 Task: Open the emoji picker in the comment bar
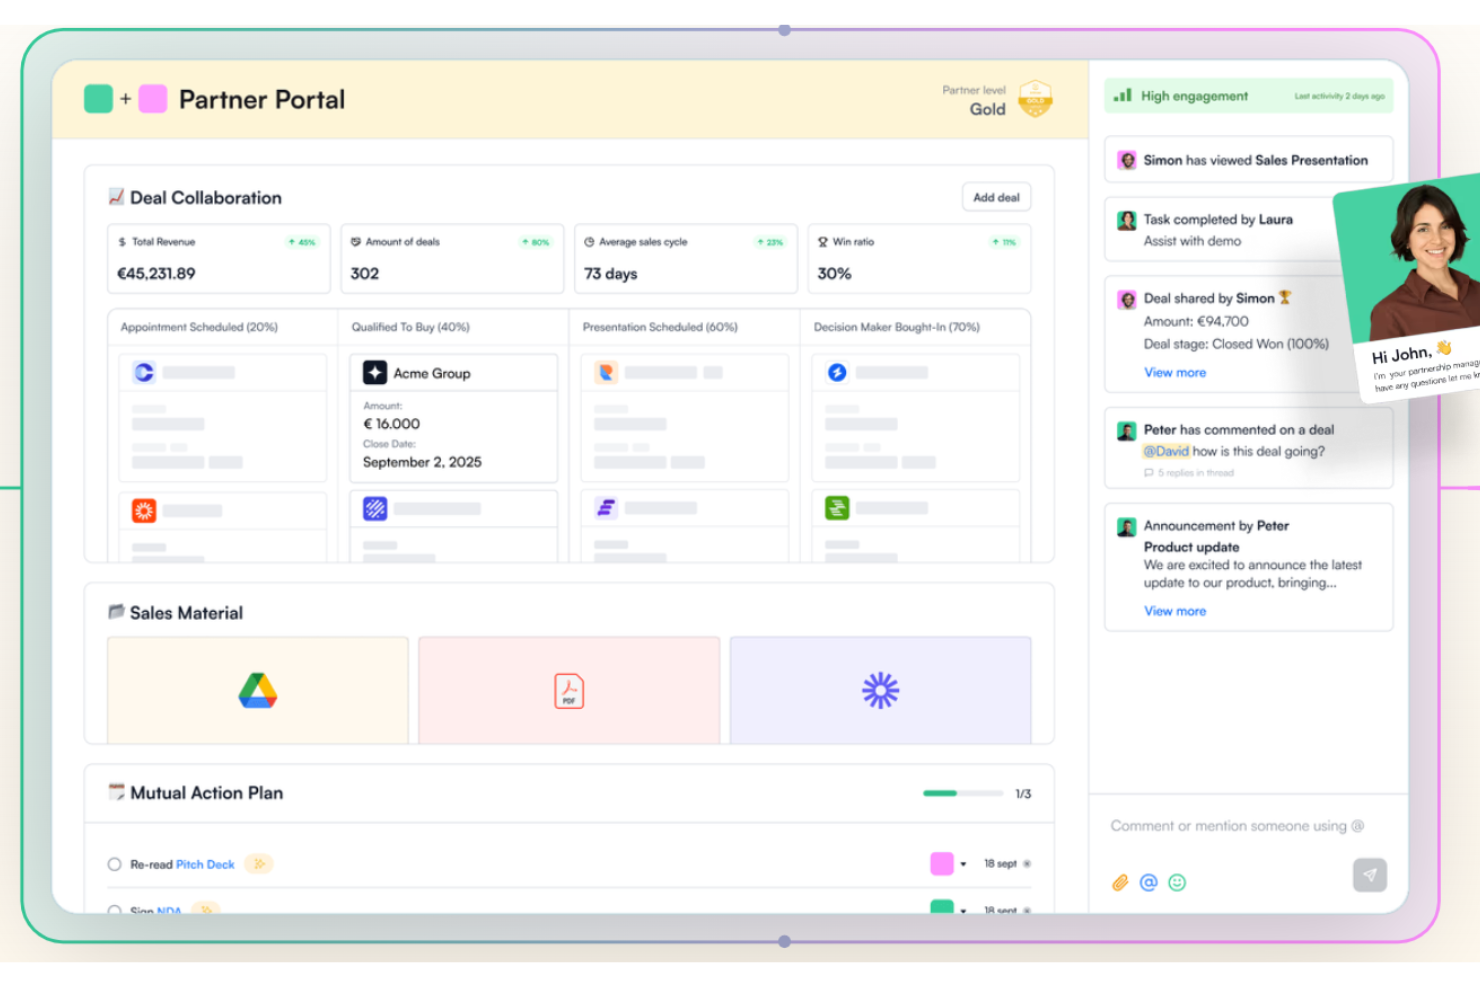(x=1177, y=882)
